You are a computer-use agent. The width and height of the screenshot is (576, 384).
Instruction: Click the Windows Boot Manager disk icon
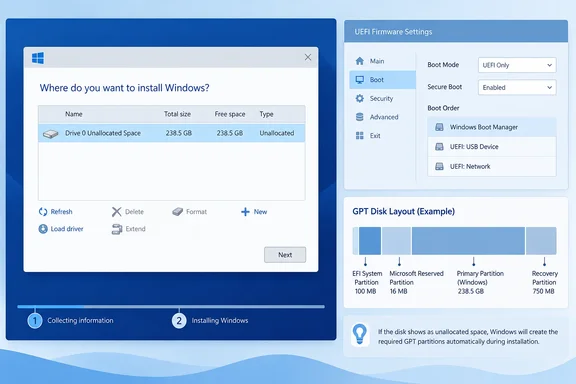[x=439, y=127]
